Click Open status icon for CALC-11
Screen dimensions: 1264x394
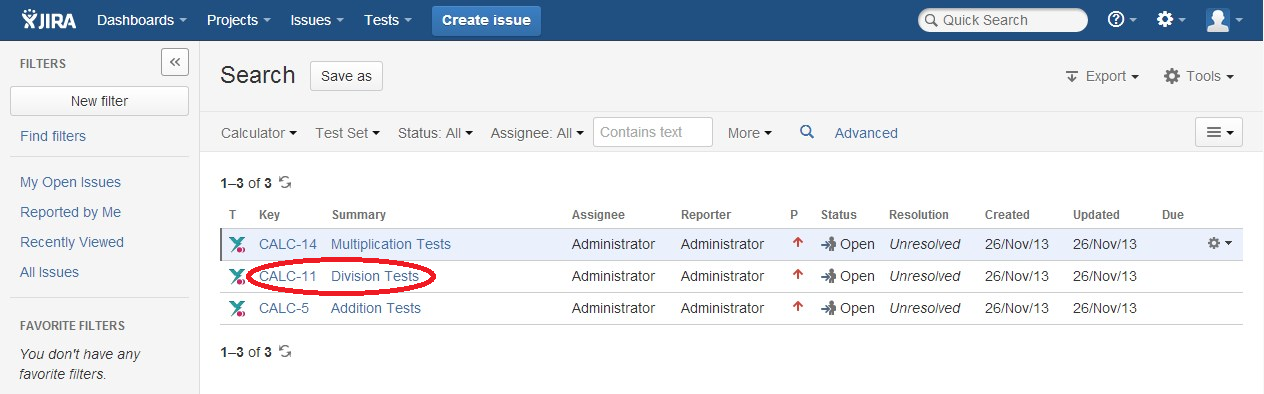(829, 276)
